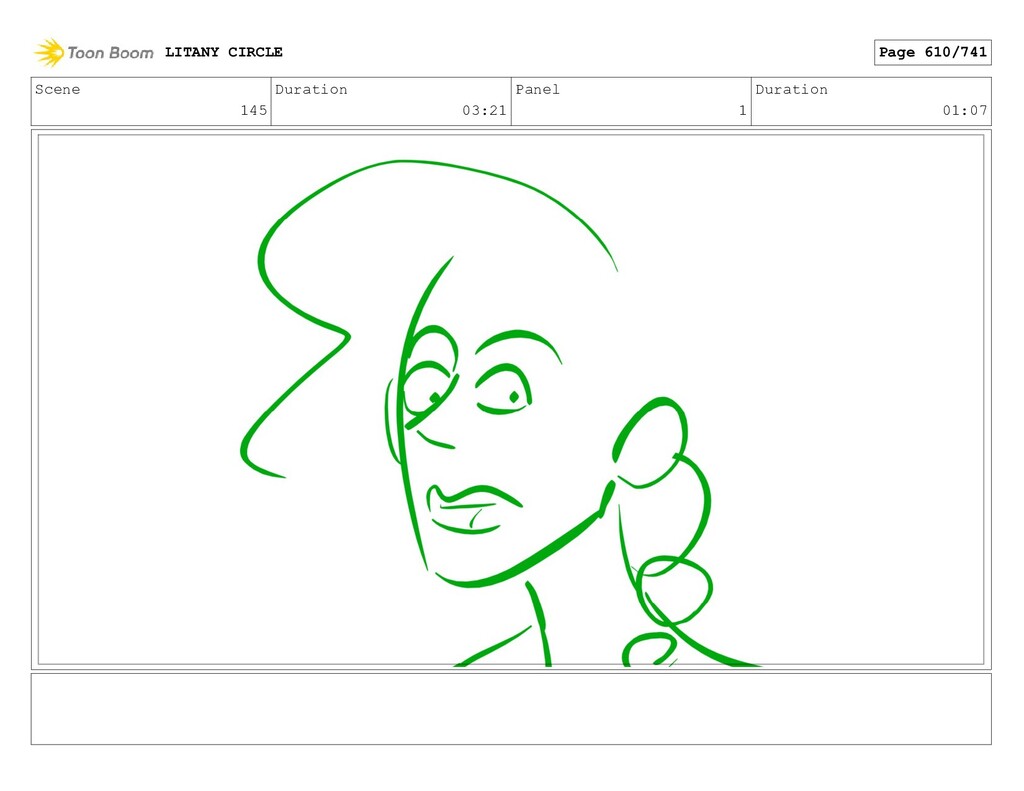Select the panel duration value 01:07
Image resolution: width=1024 pixels, height=791 pixels.
(x=965, y=110)
